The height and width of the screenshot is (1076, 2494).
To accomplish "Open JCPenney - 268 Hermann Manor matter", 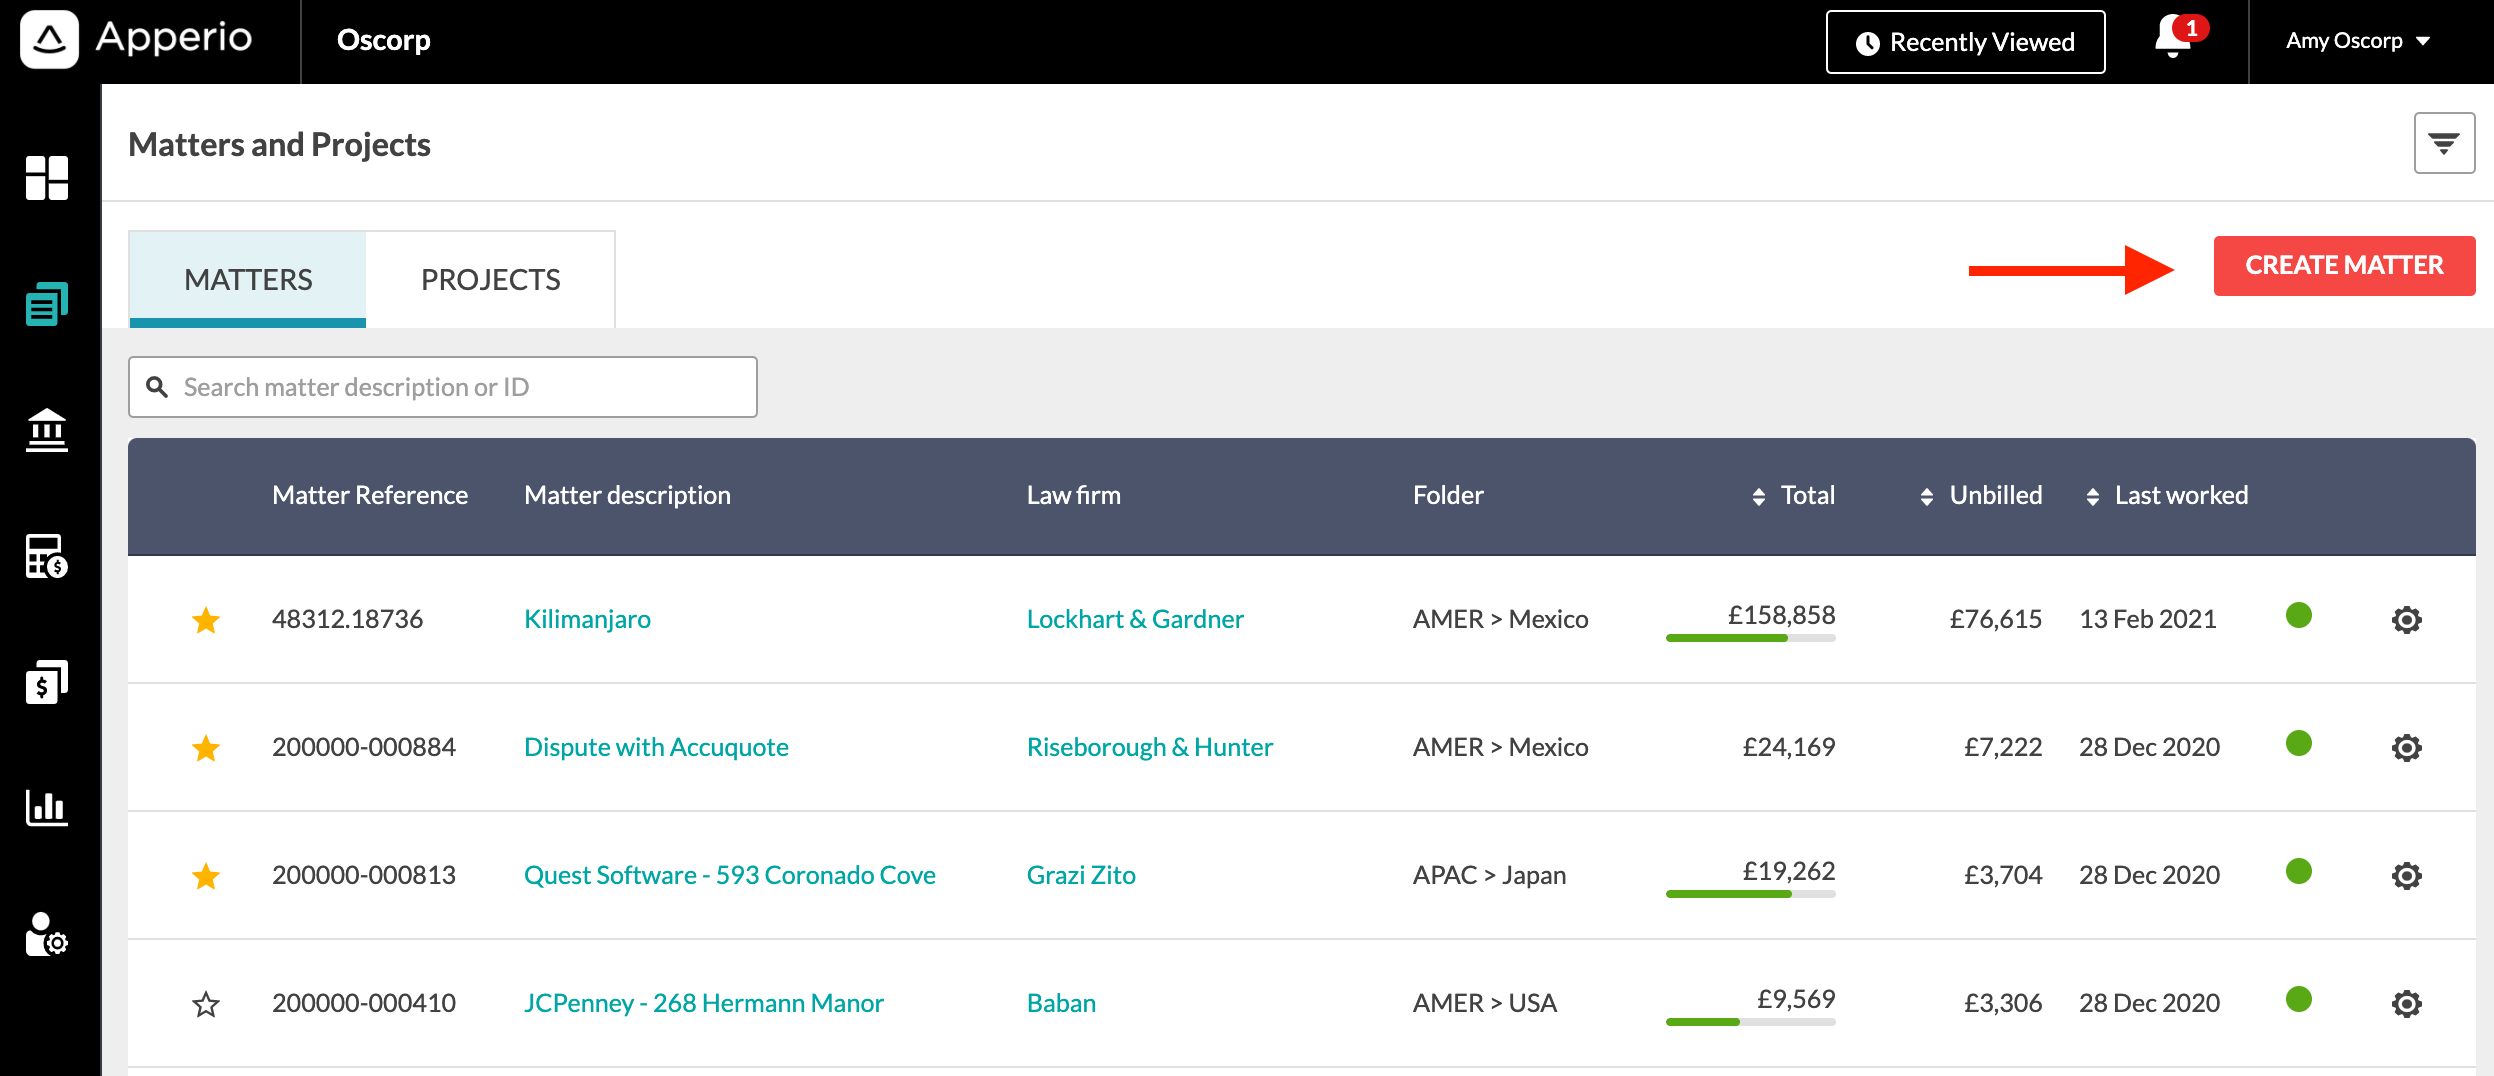I will point(704,1004).
